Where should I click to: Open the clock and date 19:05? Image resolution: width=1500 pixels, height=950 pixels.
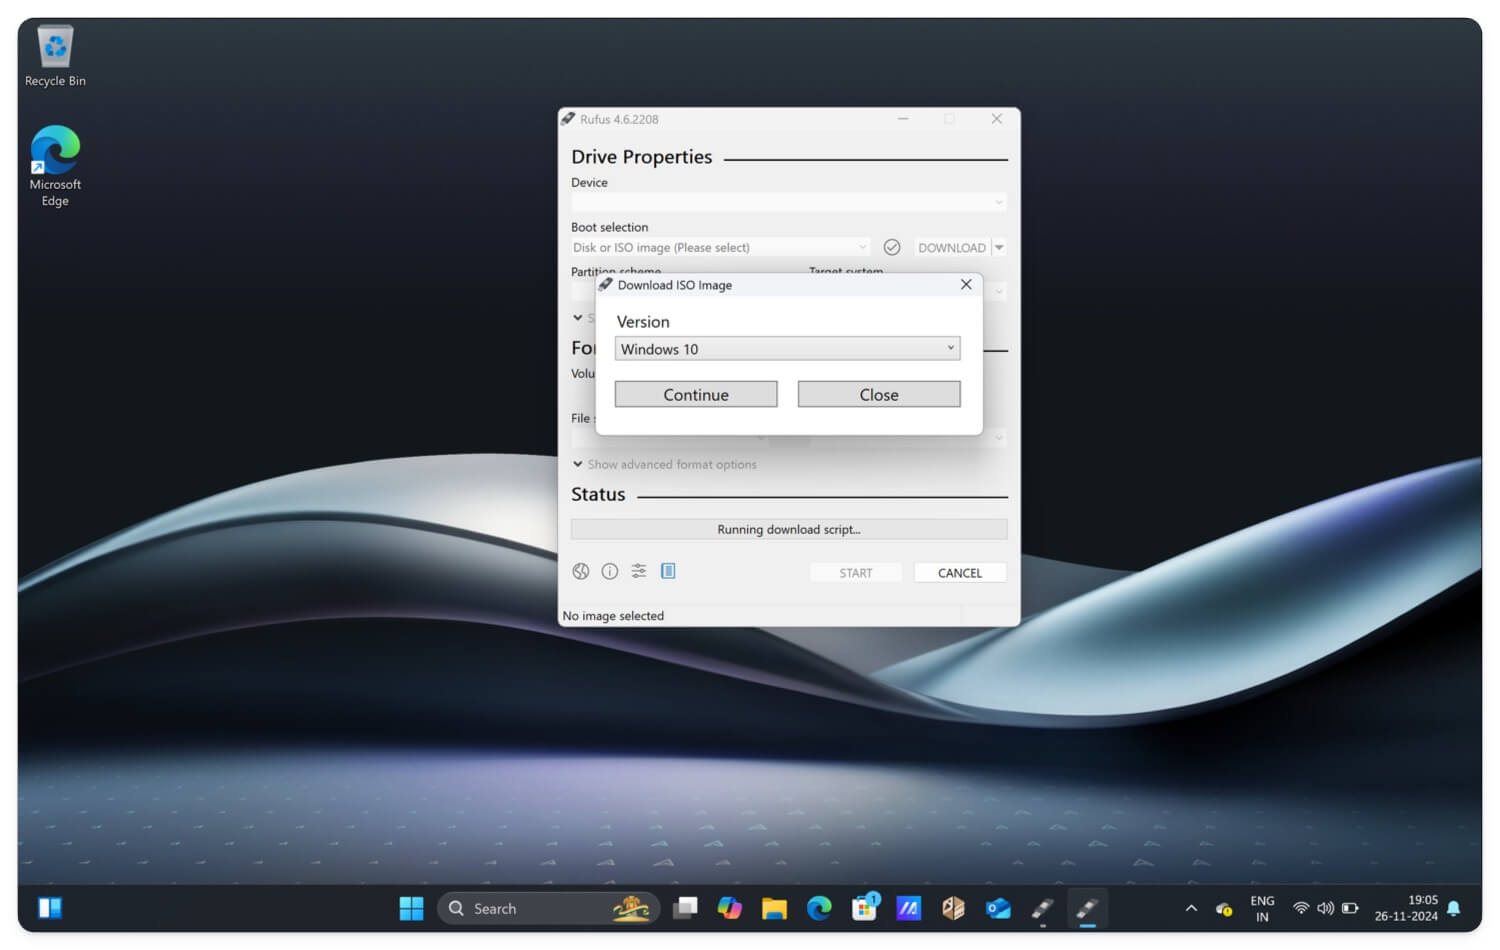(x=1406, y=908)
